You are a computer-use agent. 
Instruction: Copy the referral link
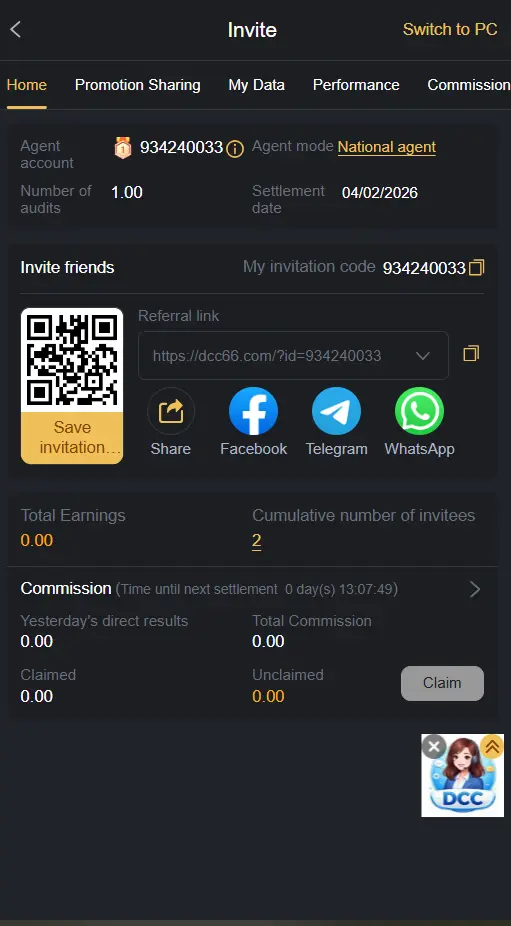click(471, 354)
